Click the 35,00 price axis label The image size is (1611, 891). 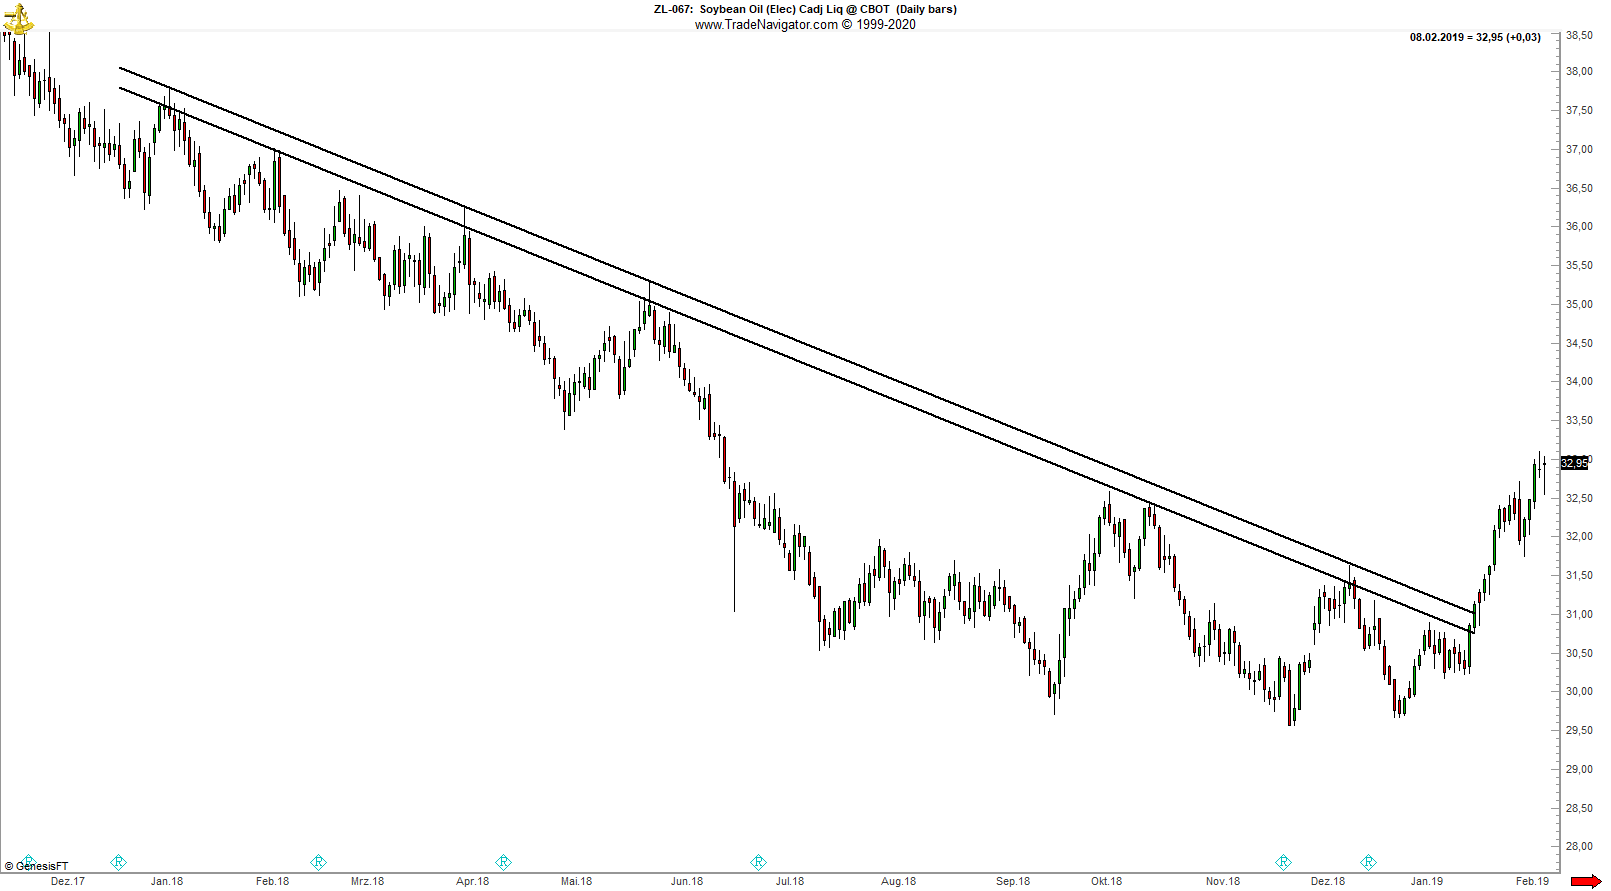(x=1579, y=304)
